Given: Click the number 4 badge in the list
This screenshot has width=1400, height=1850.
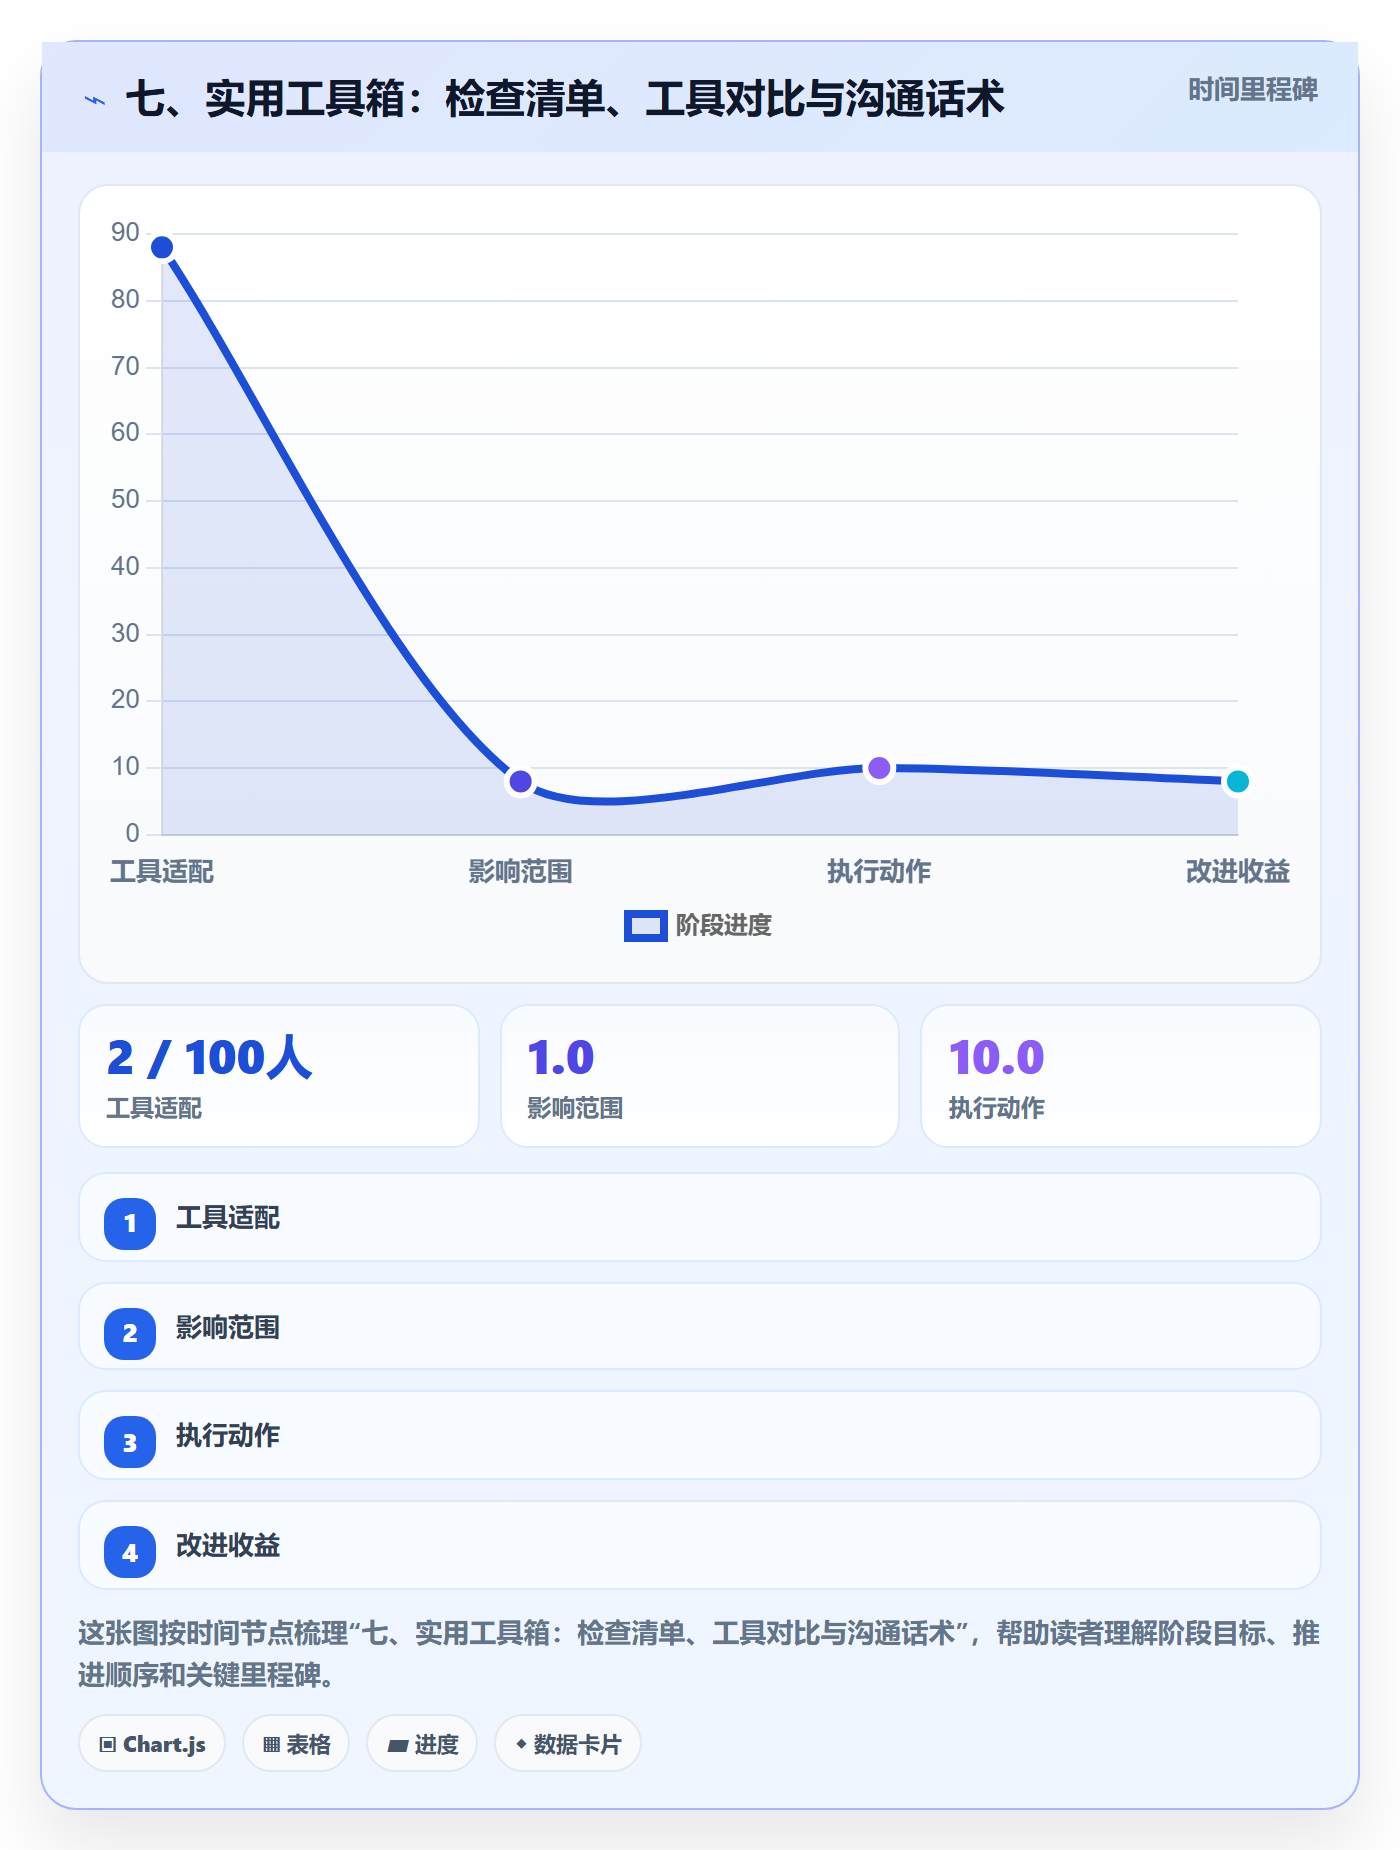Looking at the screenshot, I should (130, 1552).
